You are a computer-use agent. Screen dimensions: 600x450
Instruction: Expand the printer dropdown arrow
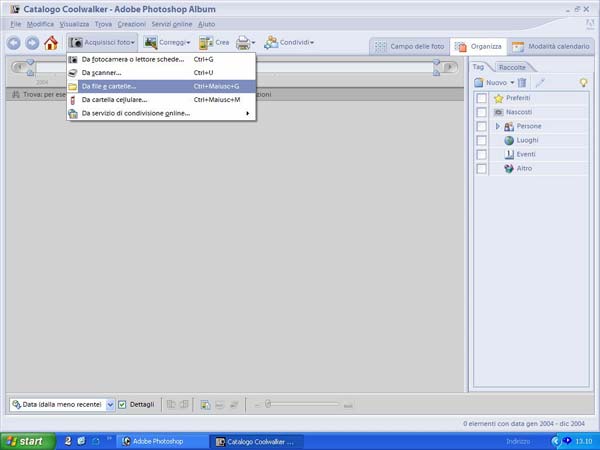point(253,43)
